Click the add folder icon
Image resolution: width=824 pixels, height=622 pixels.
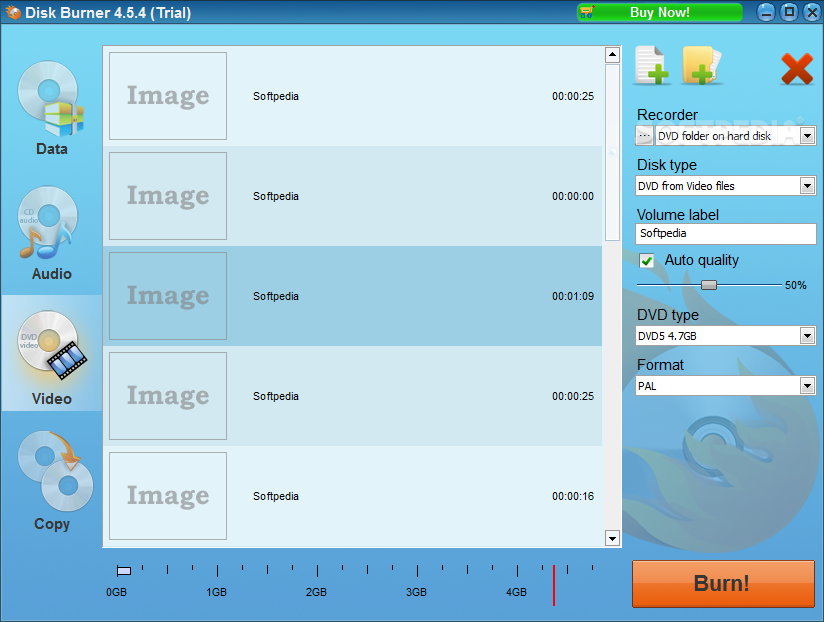point(702,66)
